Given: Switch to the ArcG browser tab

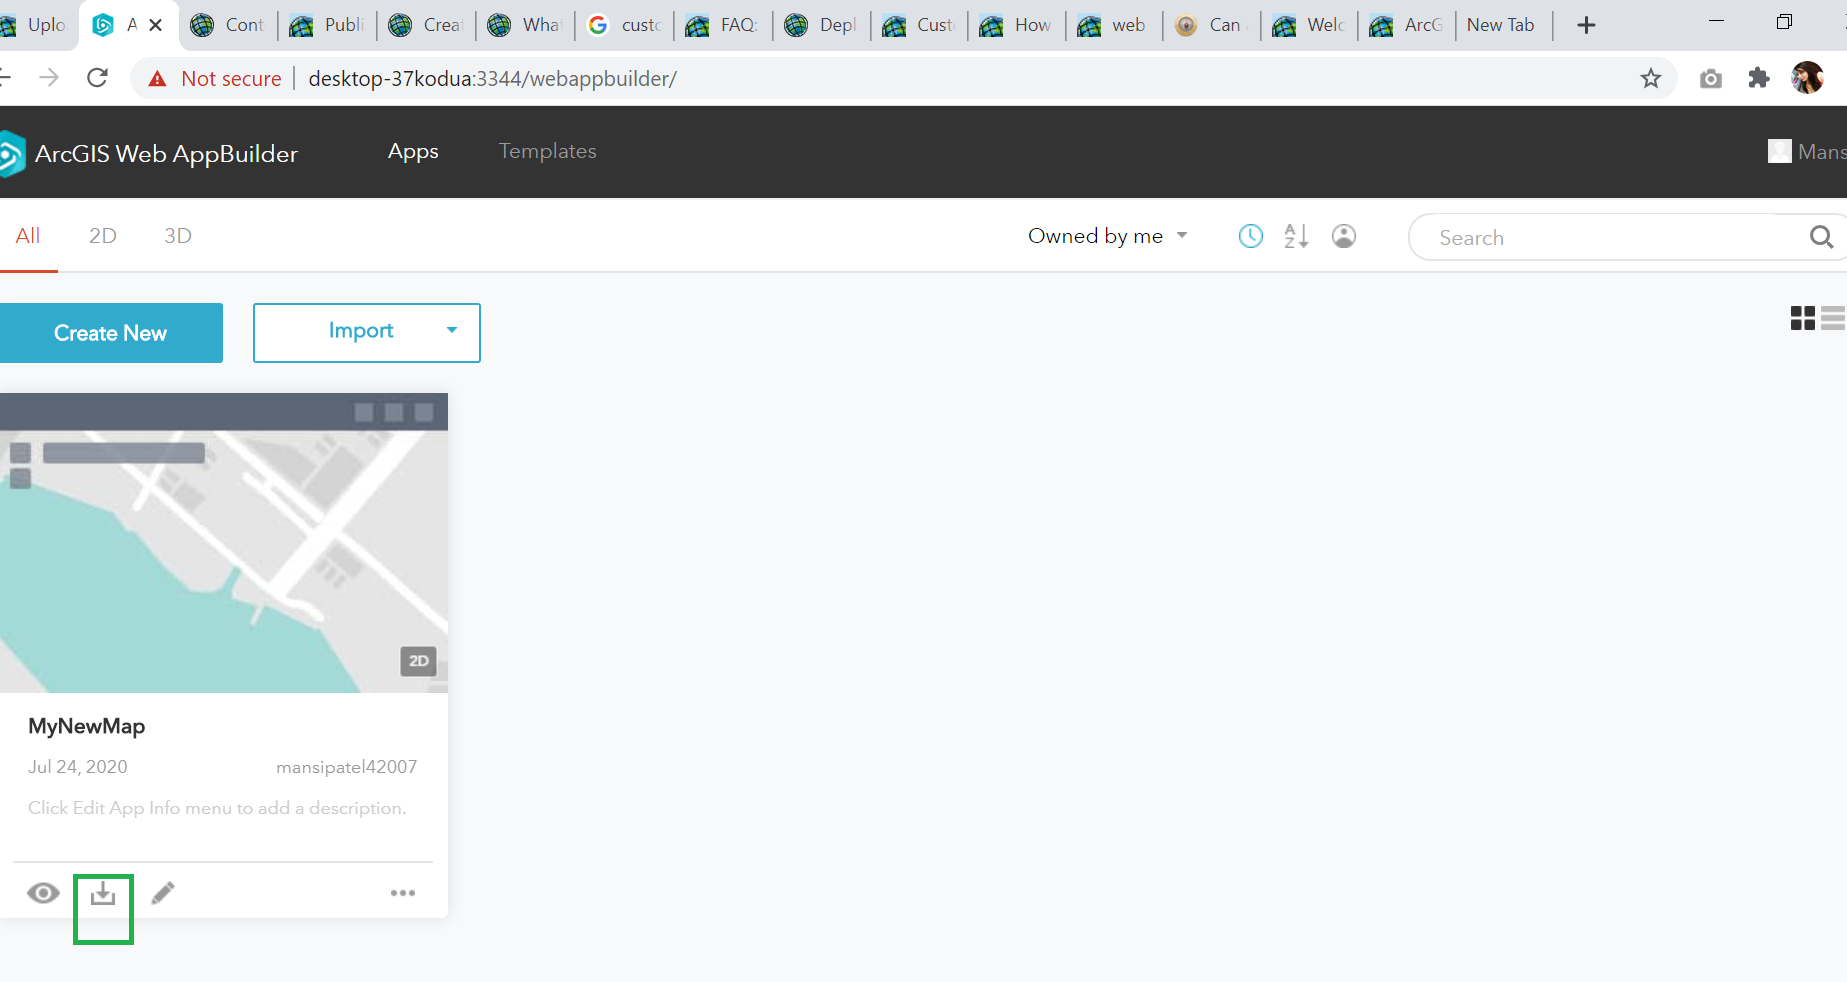Looking at the screenshot, I should [x=1406, y=25].
